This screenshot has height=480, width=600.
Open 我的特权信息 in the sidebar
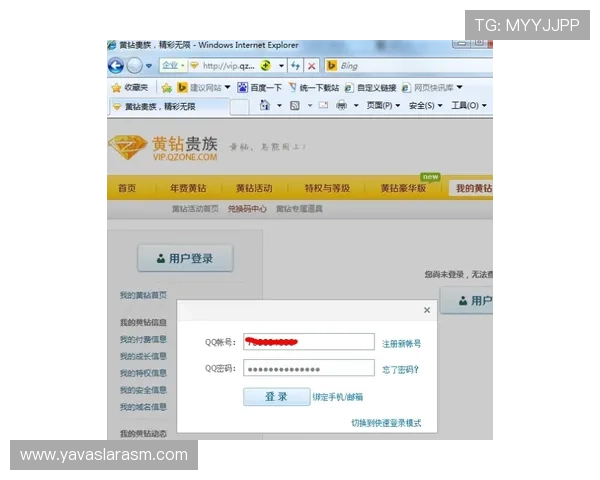click(x=143, y=373)
